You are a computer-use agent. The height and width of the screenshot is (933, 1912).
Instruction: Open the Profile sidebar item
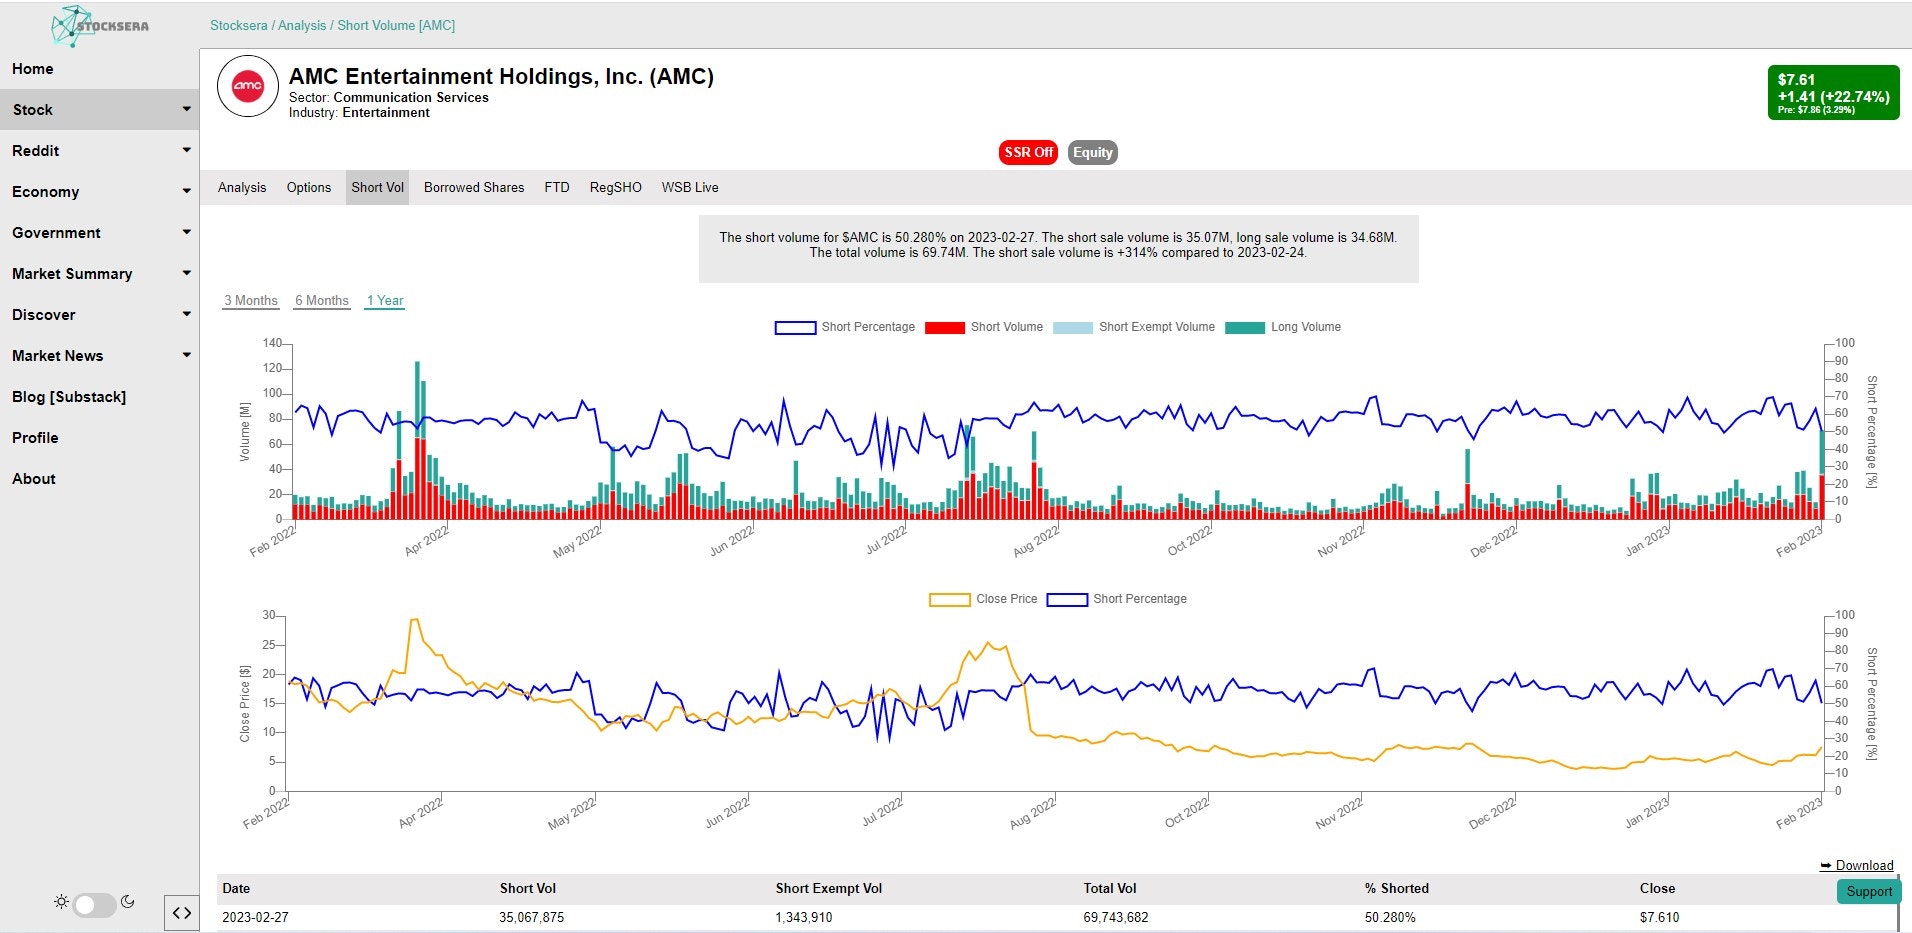pyautogui.click(x=35, y=438)
